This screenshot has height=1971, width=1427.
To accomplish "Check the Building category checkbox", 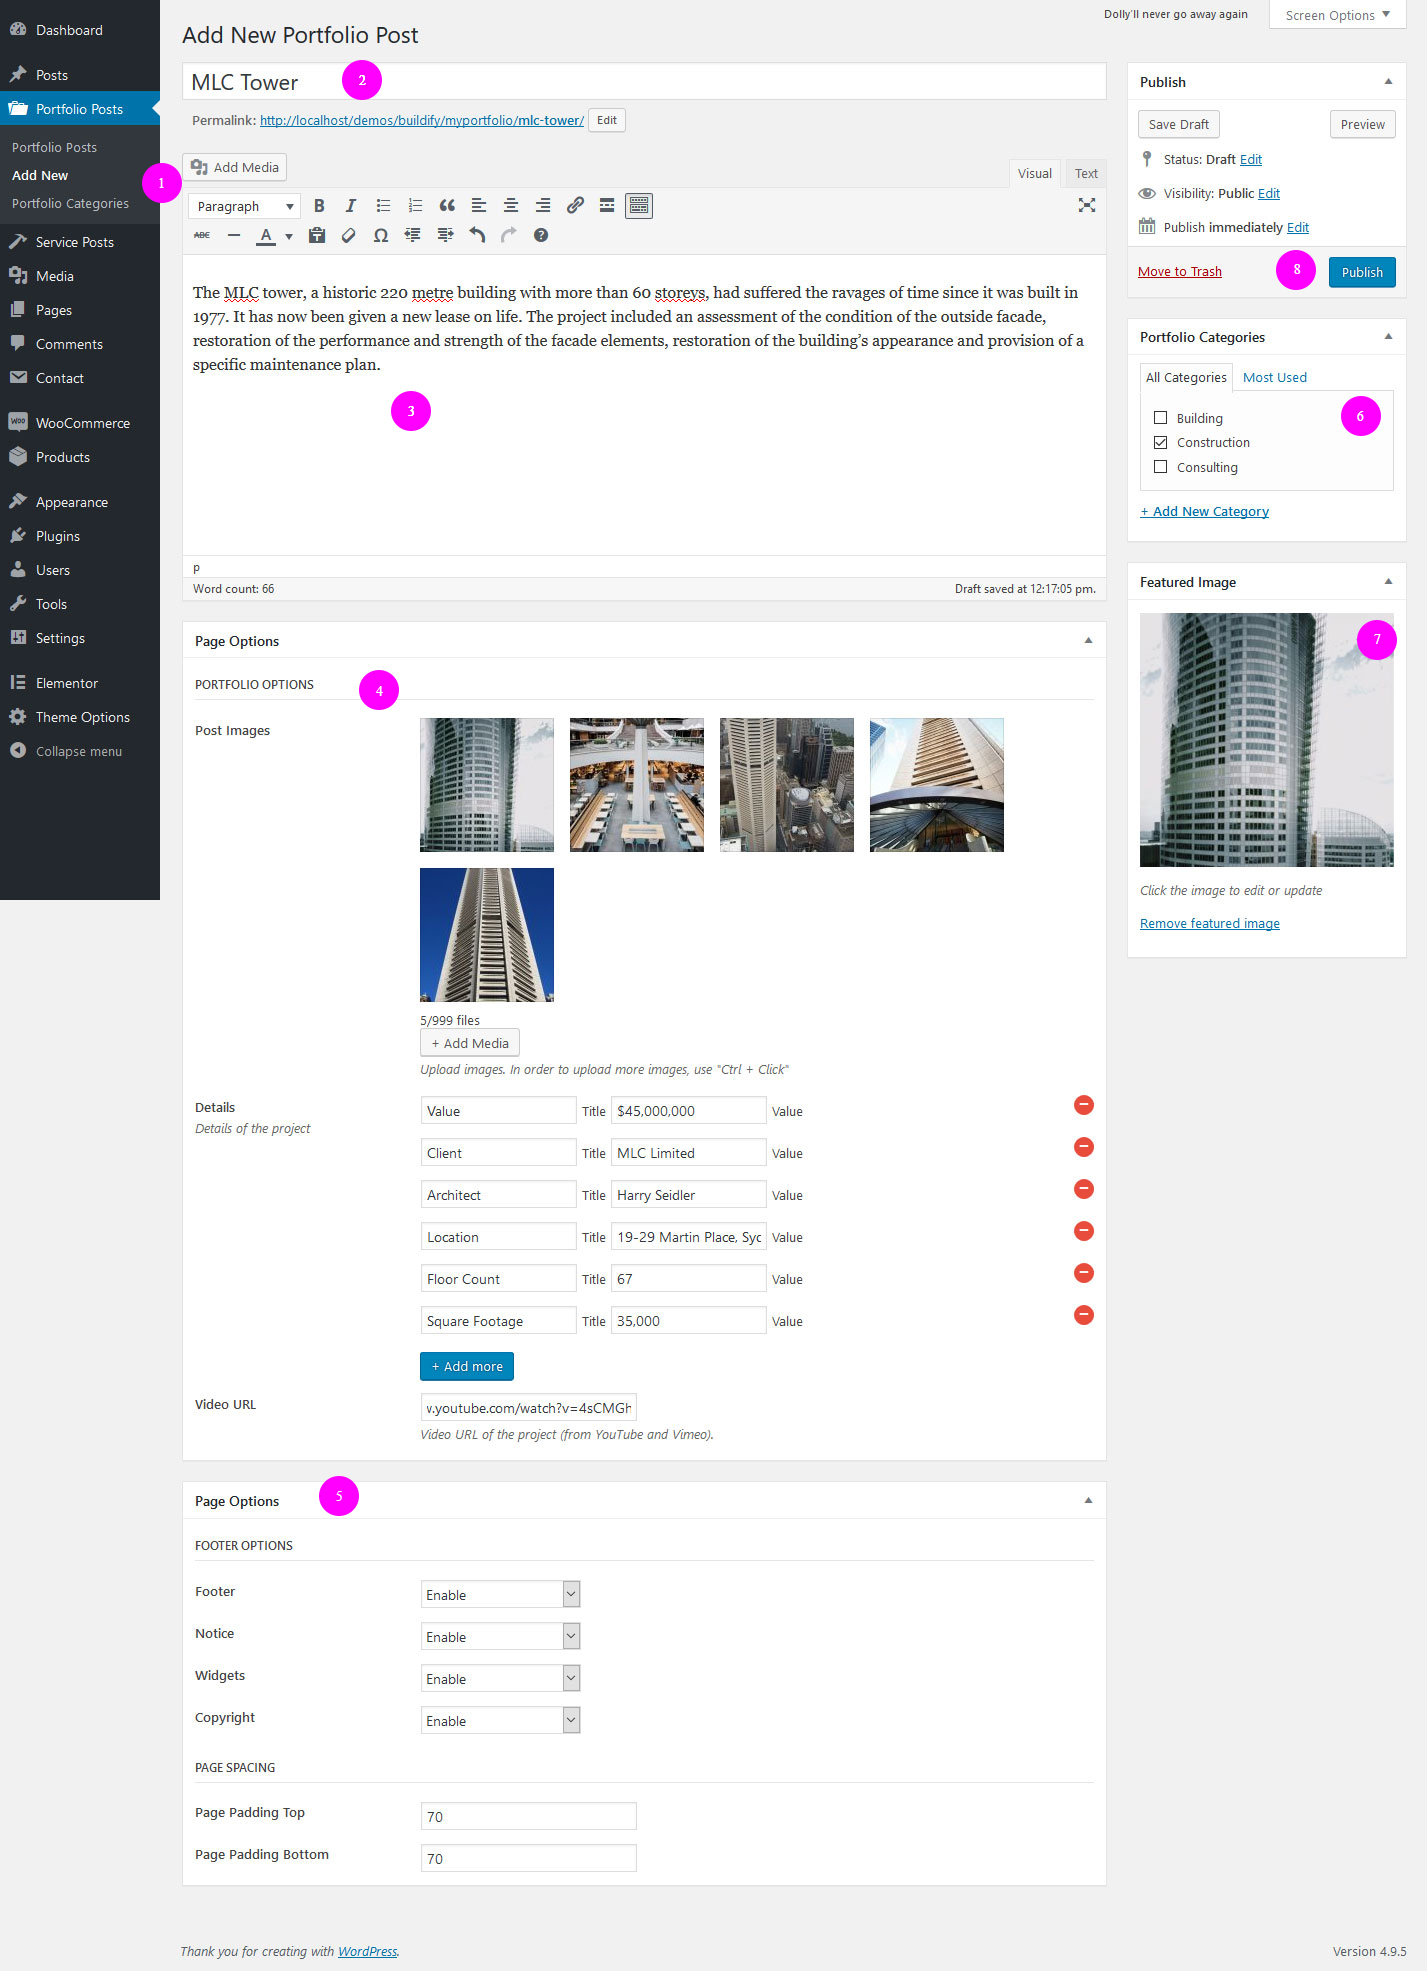I will [1160, 418].
